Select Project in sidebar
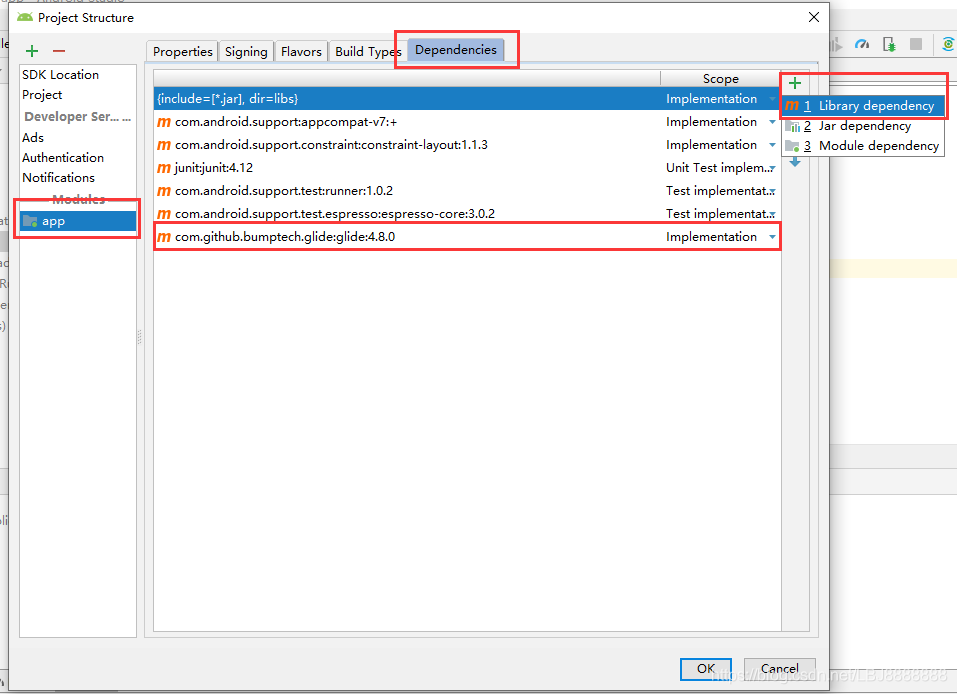This screenshot has height=694, width=957. click(42, 95)
